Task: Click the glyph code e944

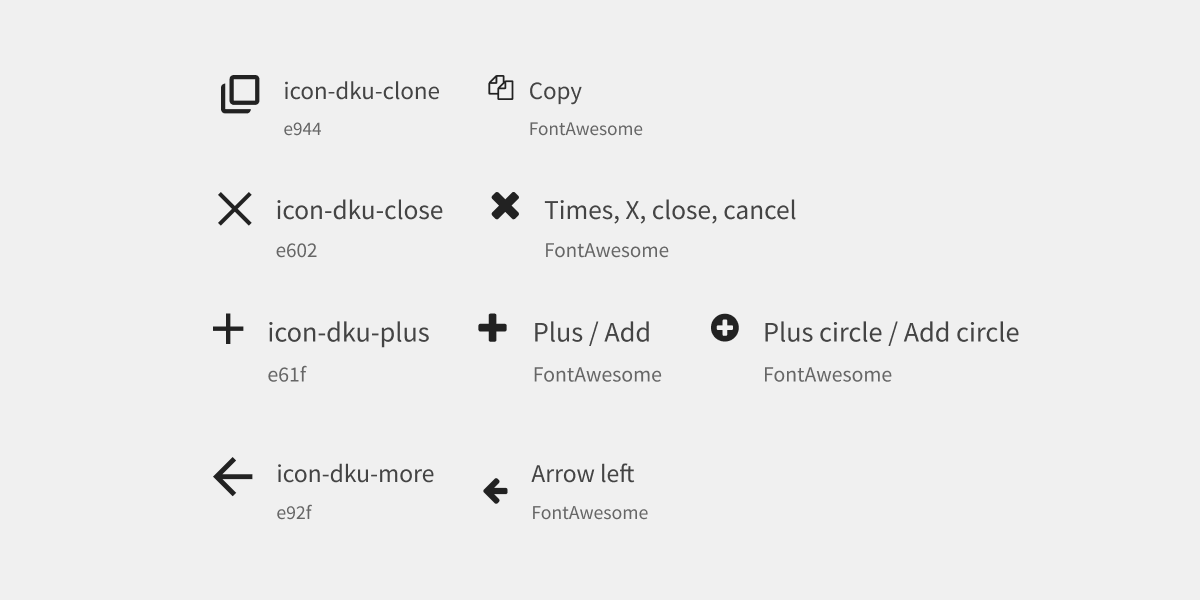Action: pos(302,129)
